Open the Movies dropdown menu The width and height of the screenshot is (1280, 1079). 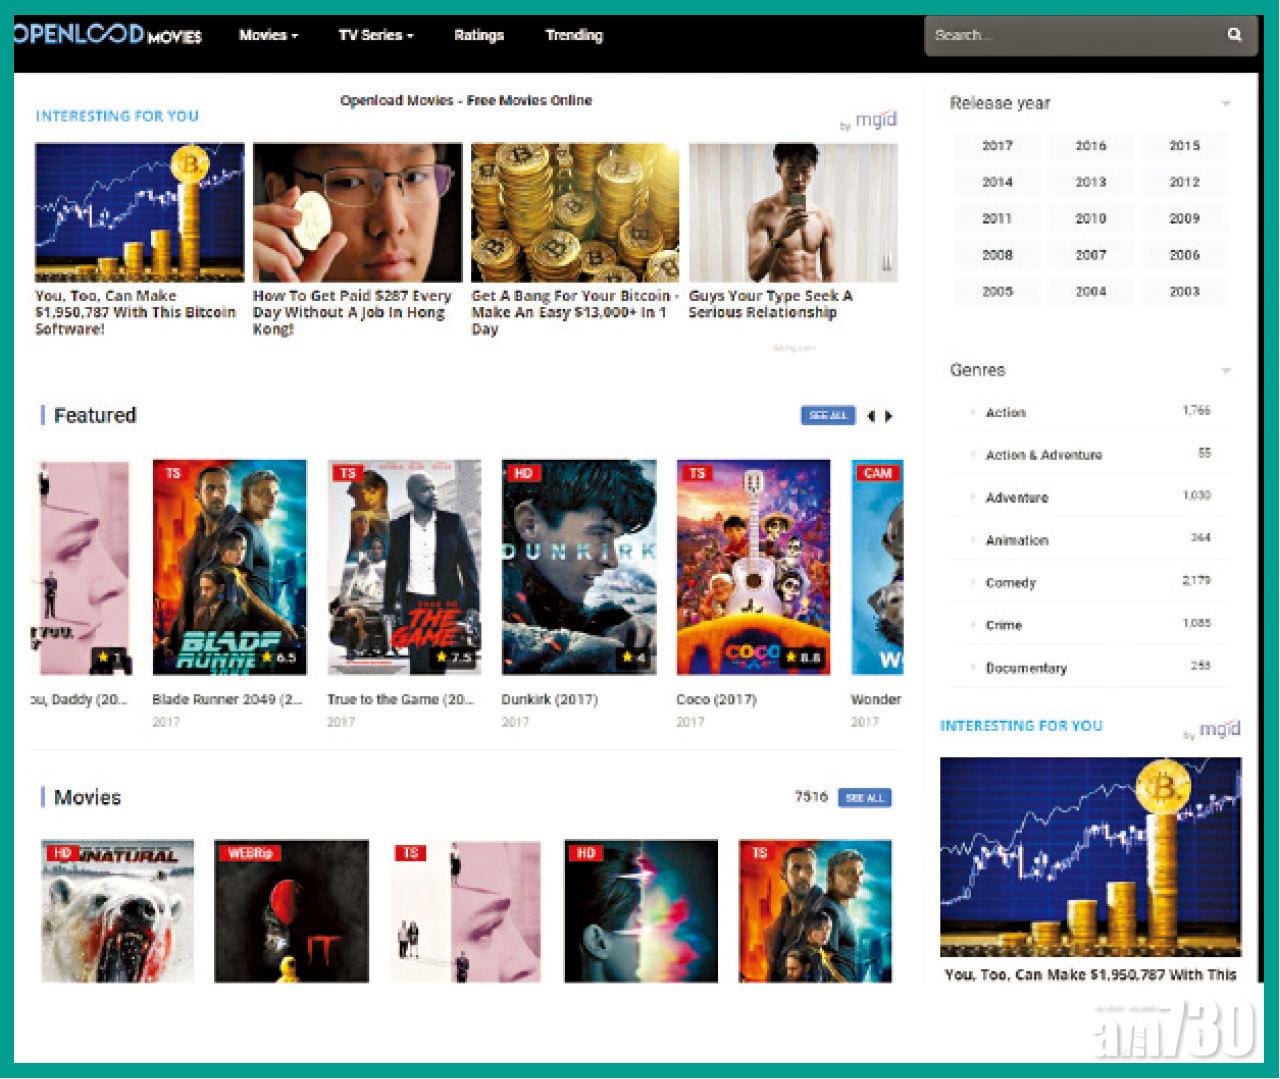click(x=268, y=35)
